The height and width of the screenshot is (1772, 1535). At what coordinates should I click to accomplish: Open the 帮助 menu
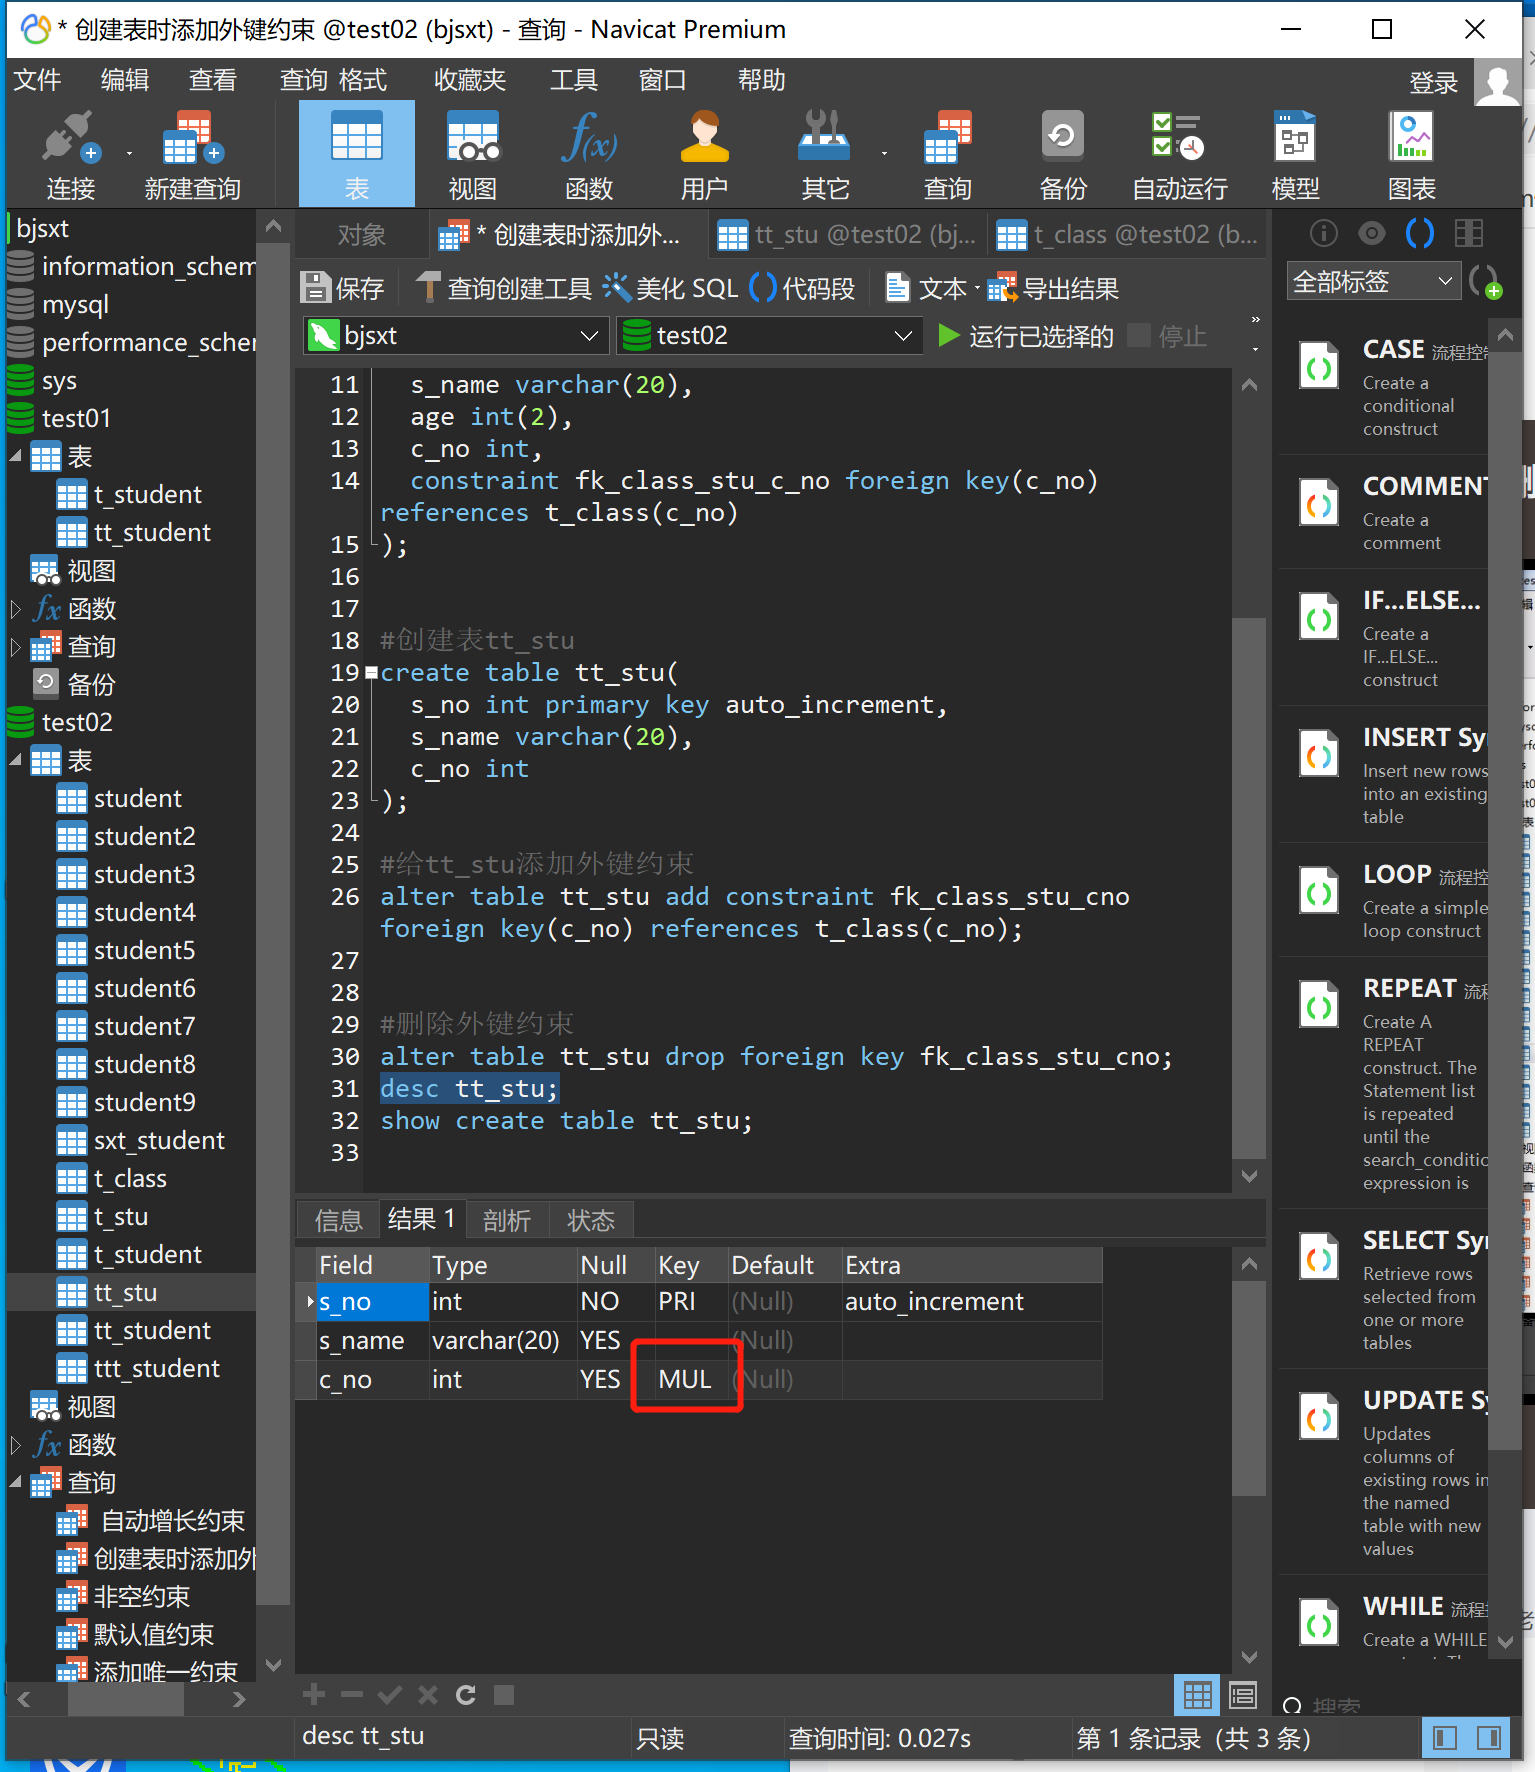pyautogui.click(x=761, y=79)
